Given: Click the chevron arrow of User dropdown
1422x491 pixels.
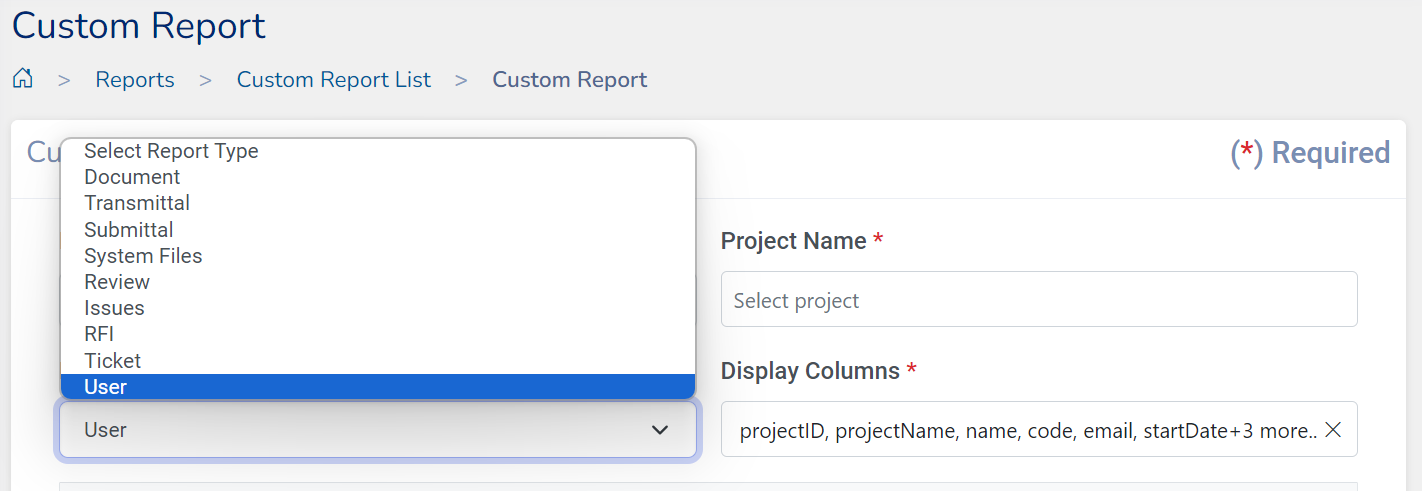Looking at the screenshot, I should [x=659, y=430].
